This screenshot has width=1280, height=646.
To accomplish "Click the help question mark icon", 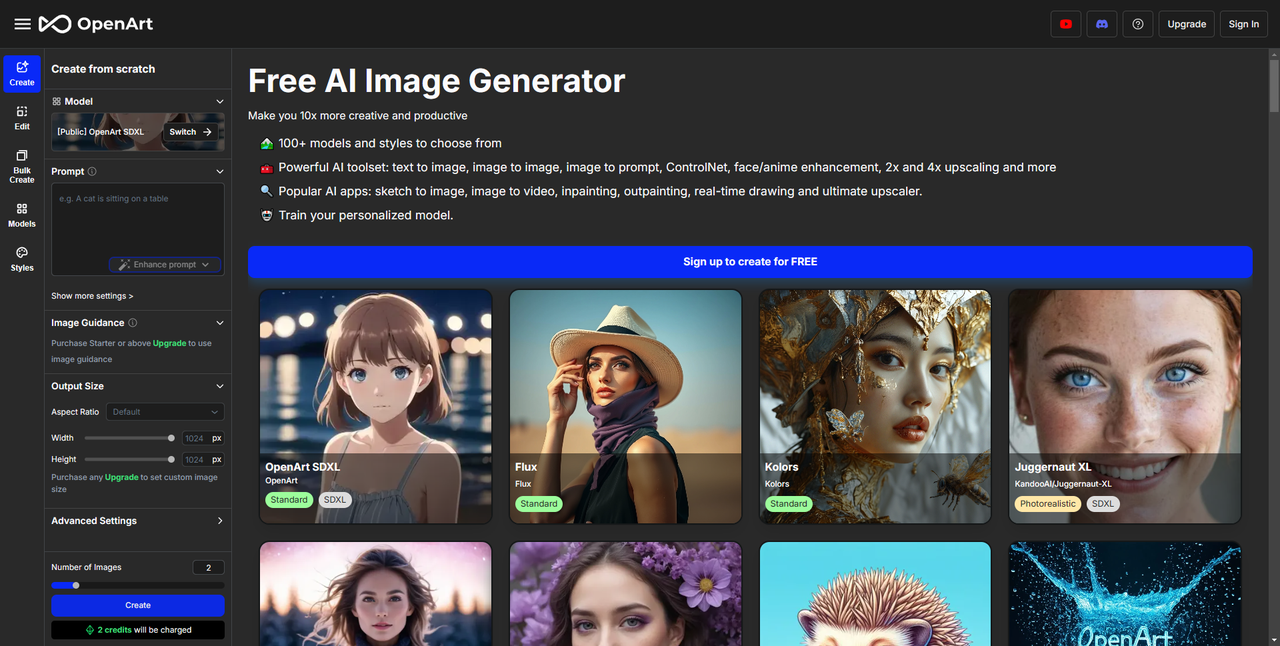I will point(1138,24).
